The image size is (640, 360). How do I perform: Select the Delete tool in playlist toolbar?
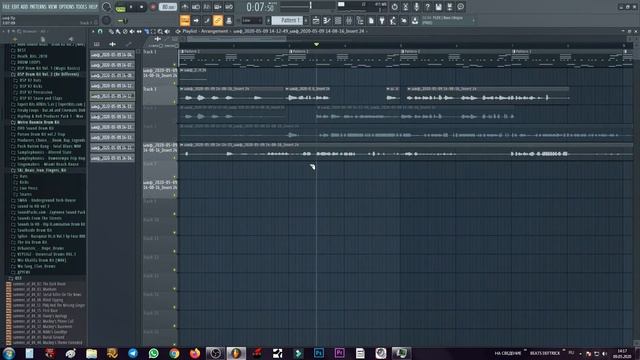[125, 31]
